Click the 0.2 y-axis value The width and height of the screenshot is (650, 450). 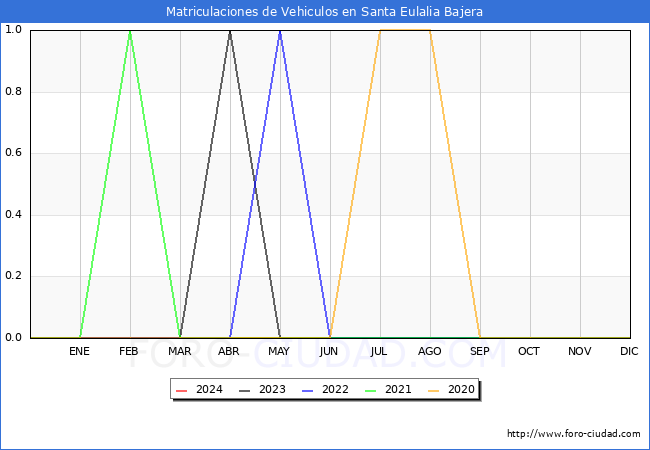click(13, 276)
